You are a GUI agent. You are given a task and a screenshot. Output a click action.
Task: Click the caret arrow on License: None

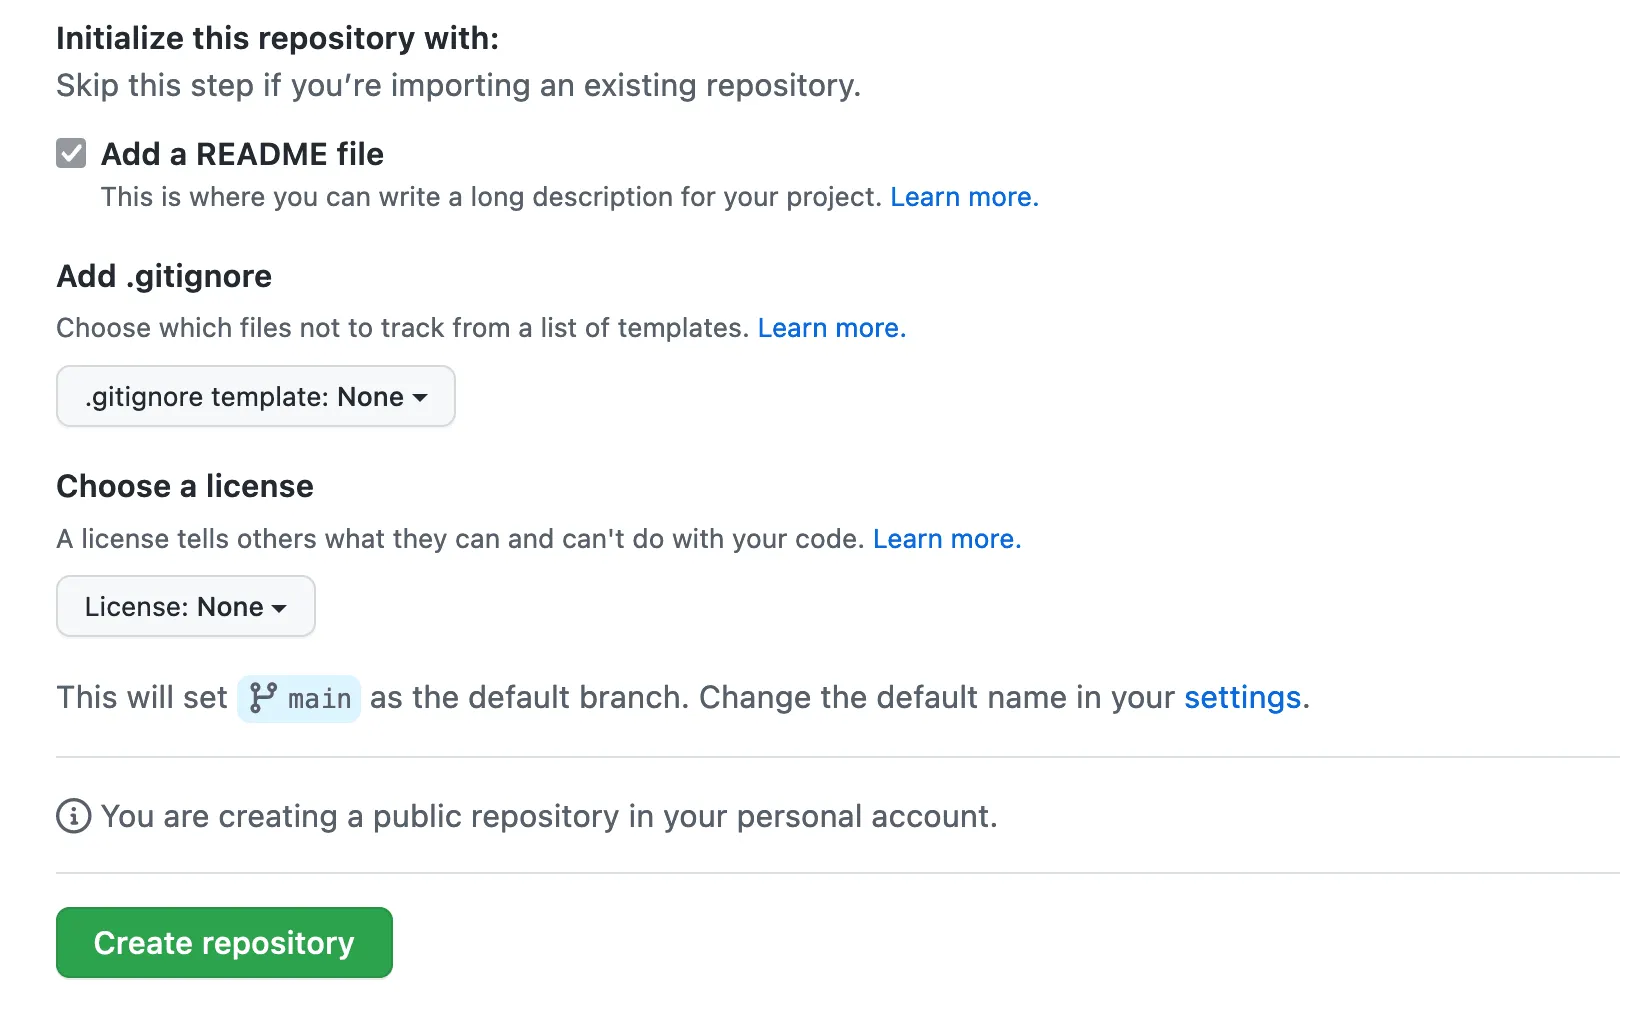tap(279, 608)
